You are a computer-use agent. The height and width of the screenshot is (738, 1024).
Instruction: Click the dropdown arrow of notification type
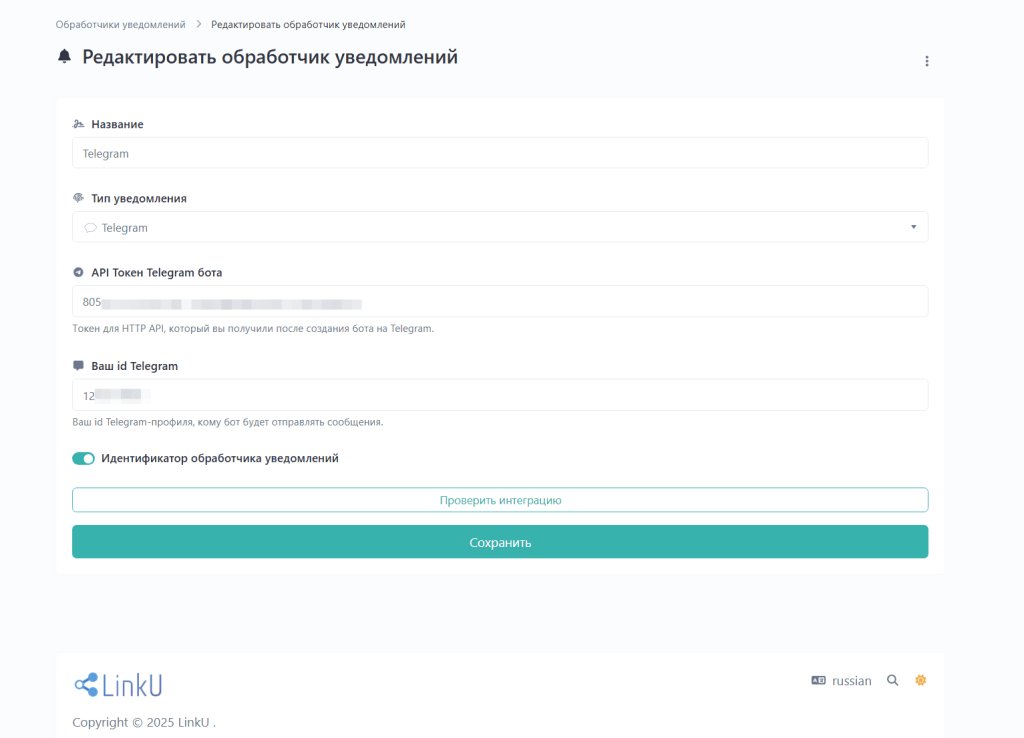(913, 227)
